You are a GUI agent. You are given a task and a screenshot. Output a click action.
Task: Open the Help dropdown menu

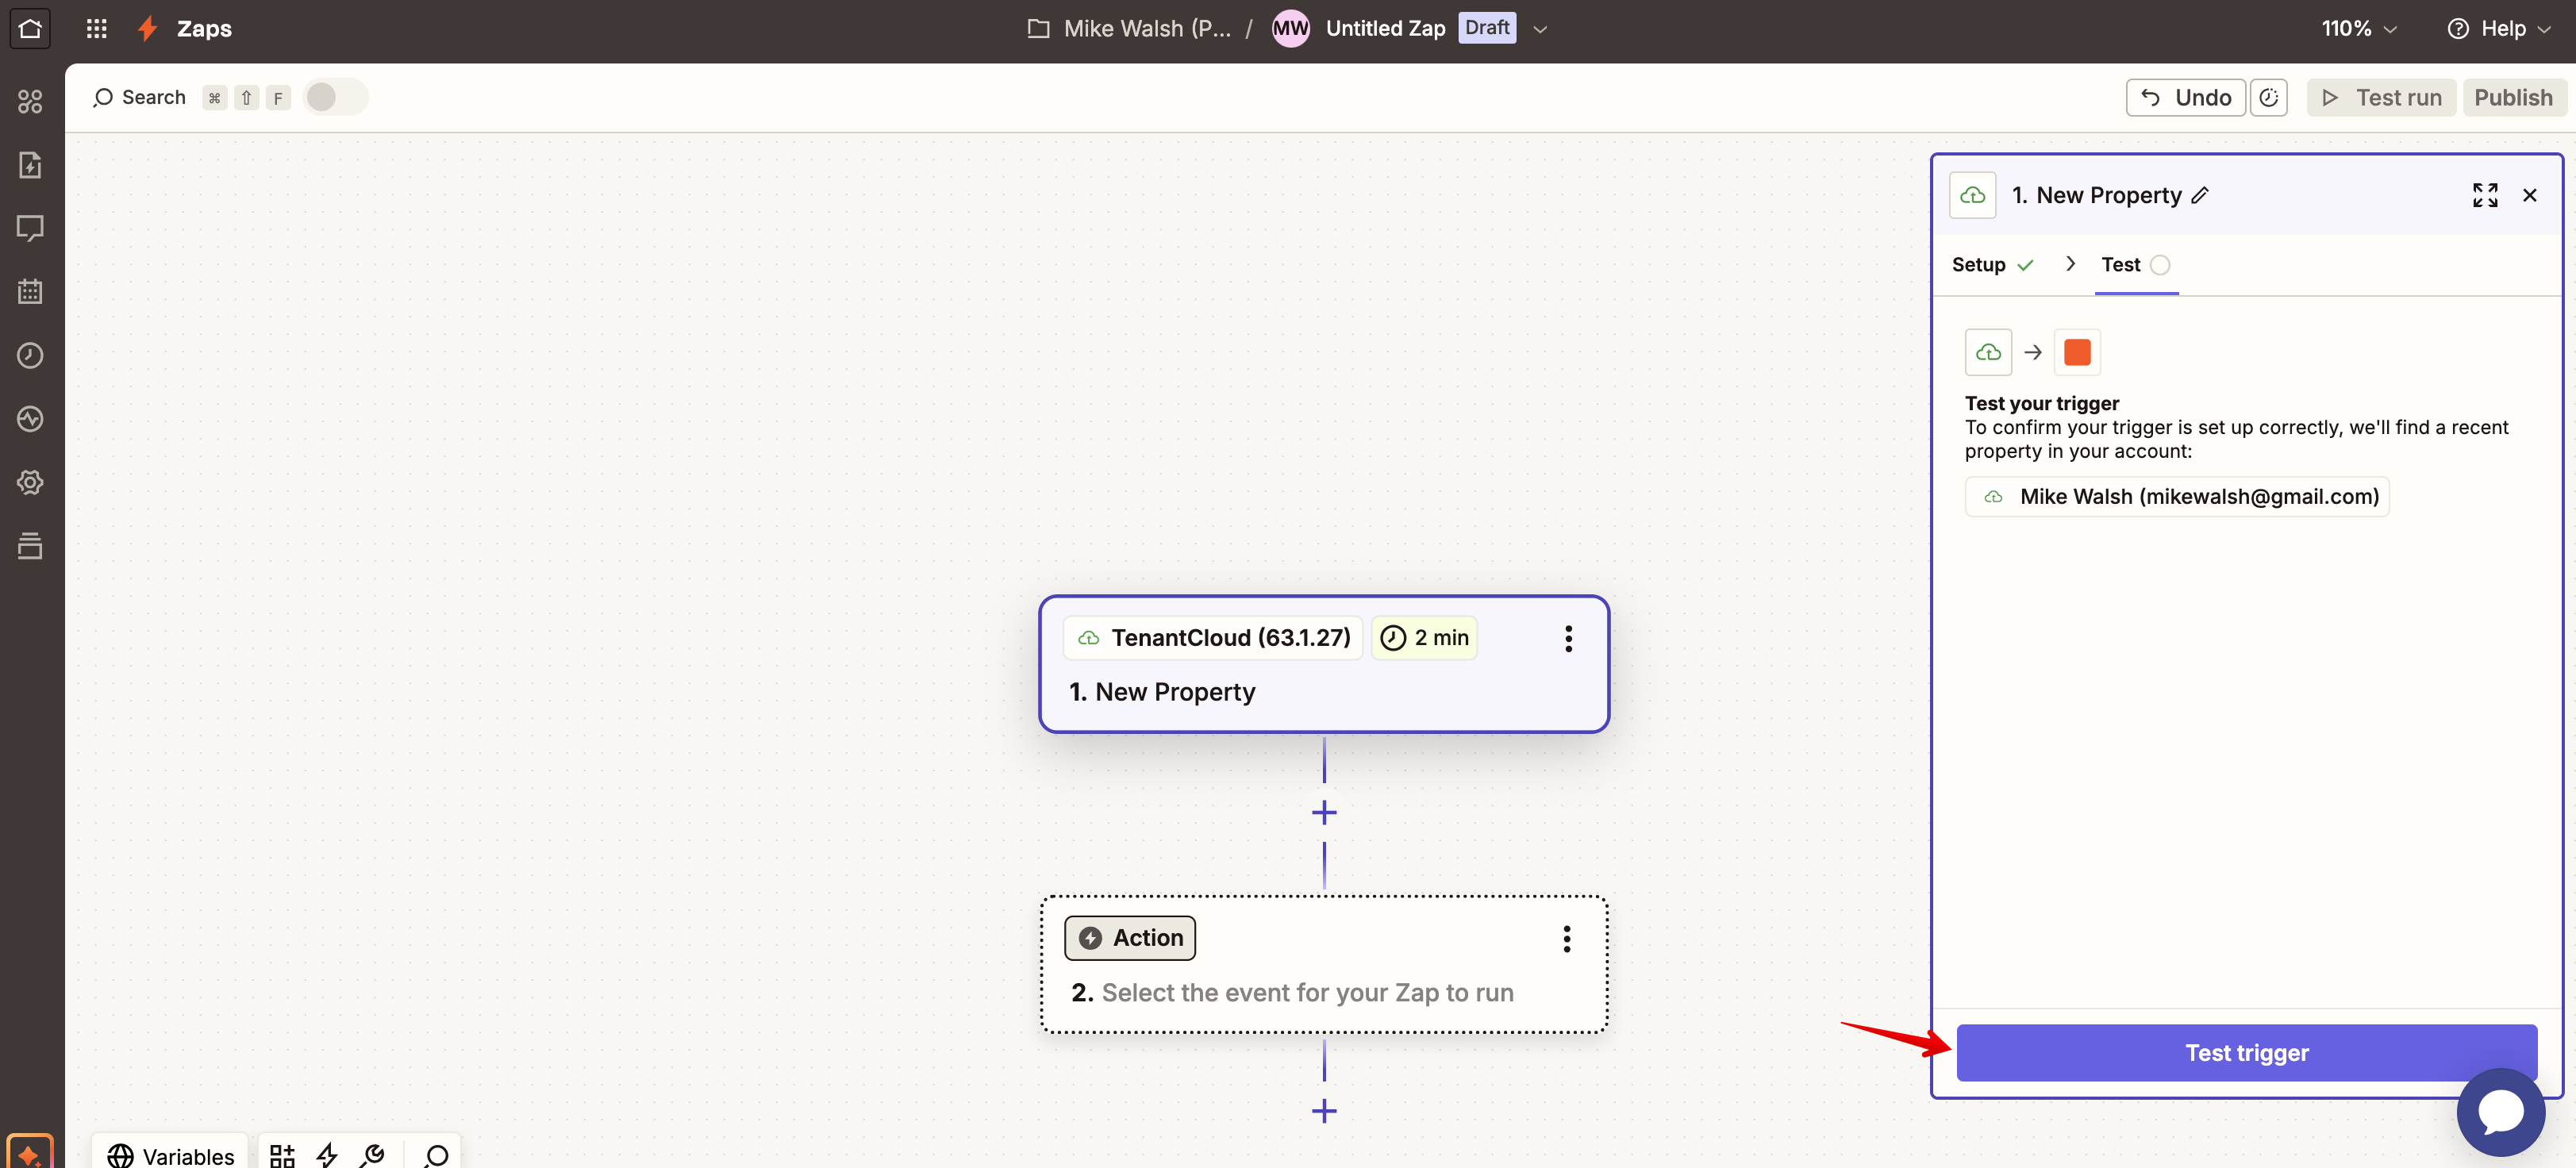point(2499,28)
